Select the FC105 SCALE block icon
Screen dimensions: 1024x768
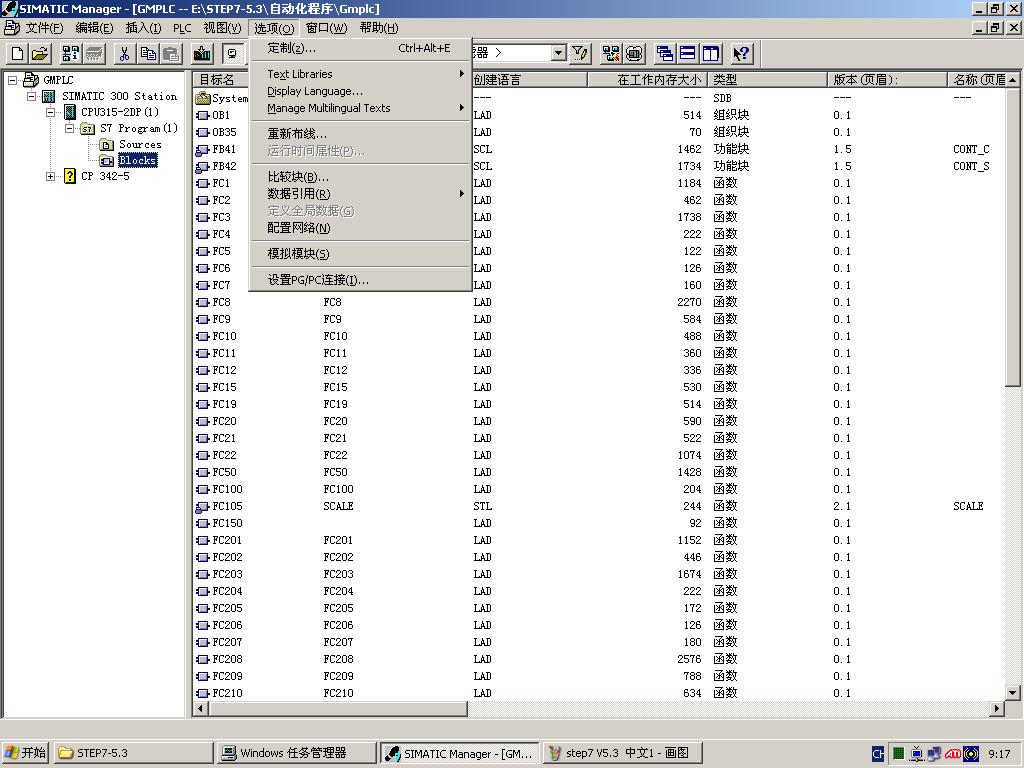(x=202, y=507)
